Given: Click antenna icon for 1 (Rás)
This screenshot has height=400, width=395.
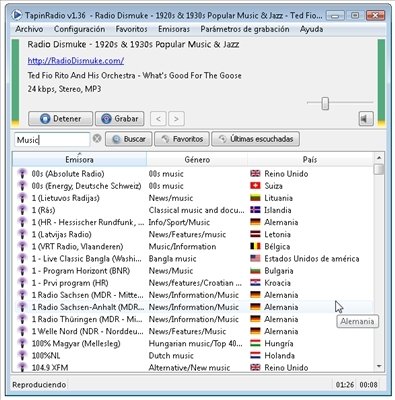Looking at the screenshot, I should (22, 210).
